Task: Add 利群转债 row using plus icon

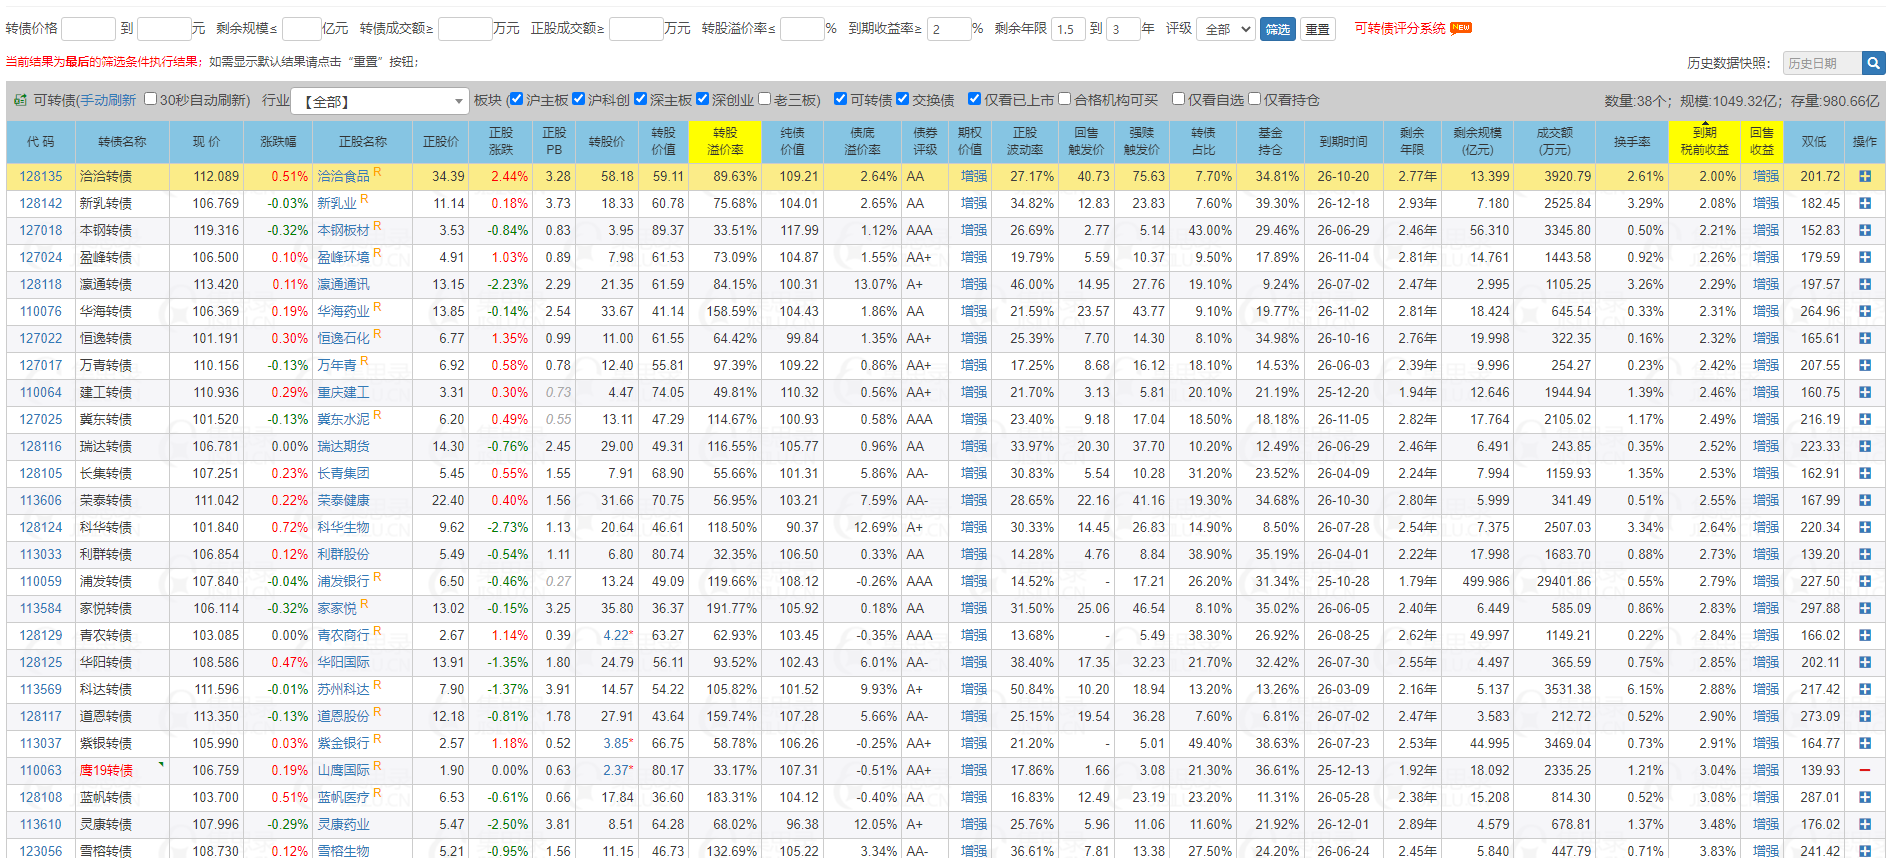Action: click(x=1864, y=554)
